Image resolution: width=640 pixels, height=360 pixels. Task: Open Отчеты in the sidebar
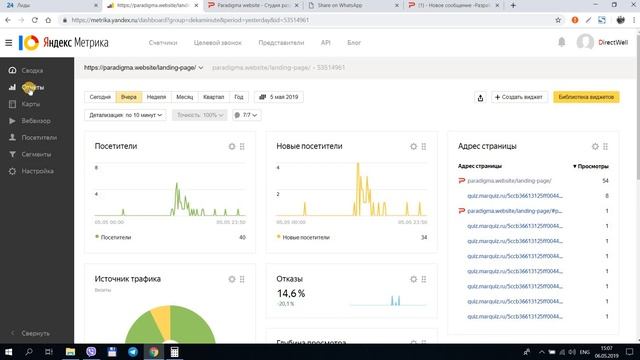click(33, 87)
